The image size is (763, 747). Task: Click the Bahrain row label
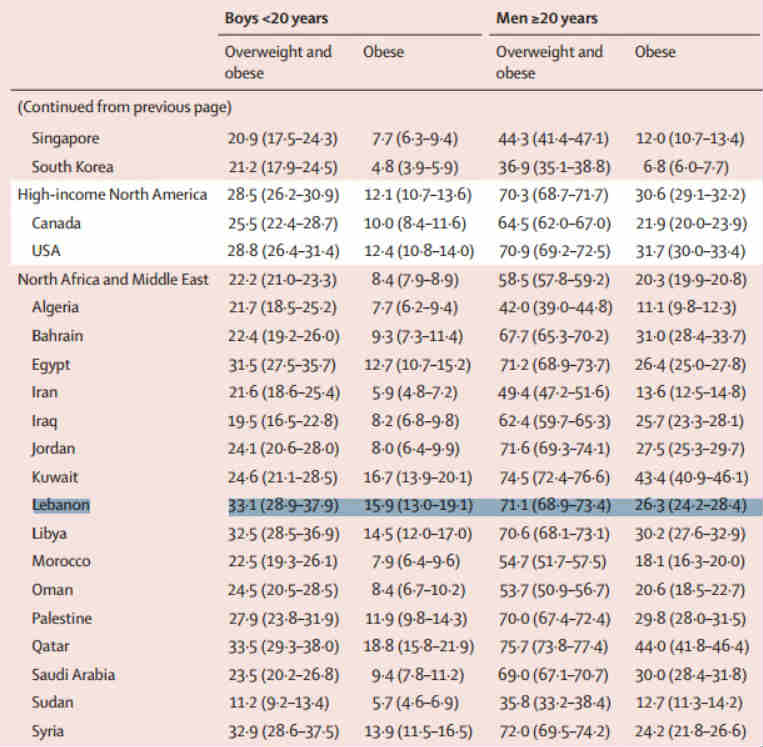pos(57,336)
